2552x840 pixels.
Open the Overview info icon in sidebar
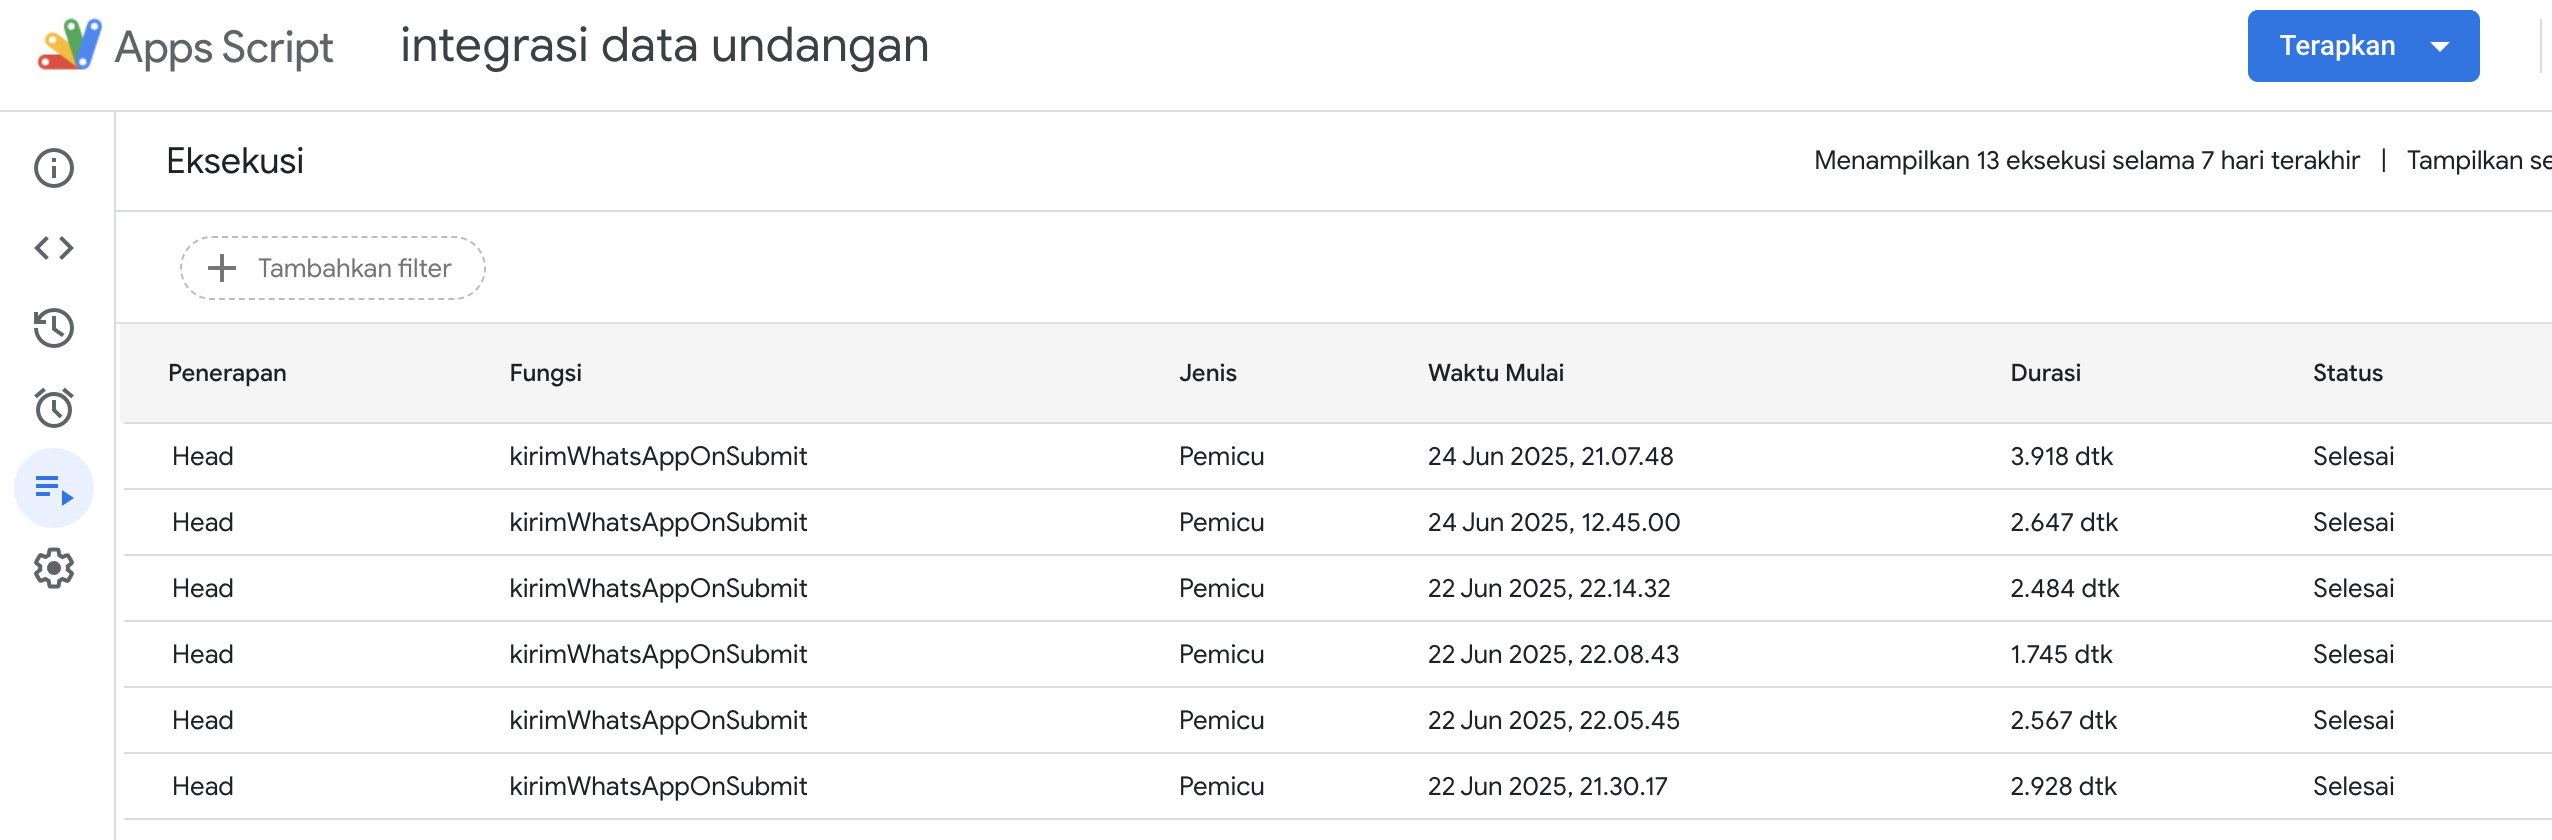coord(54,168)
